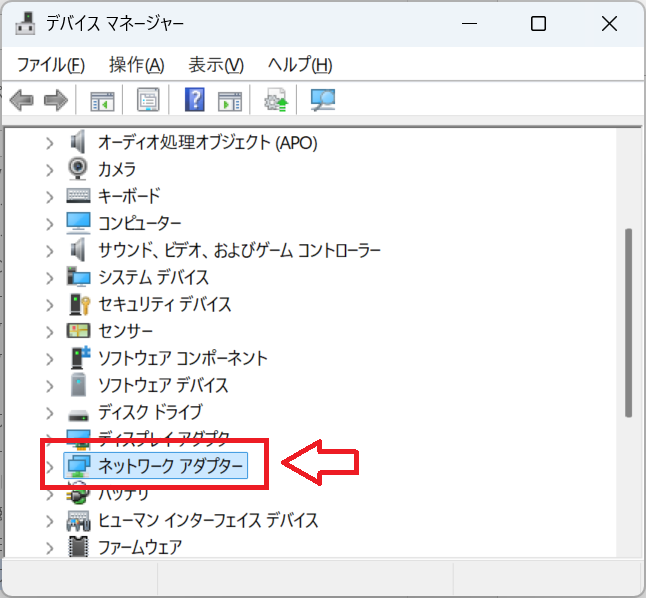
Task: Click the tower icon beside ソフトウェア デバイス
Action: point(78,385)
